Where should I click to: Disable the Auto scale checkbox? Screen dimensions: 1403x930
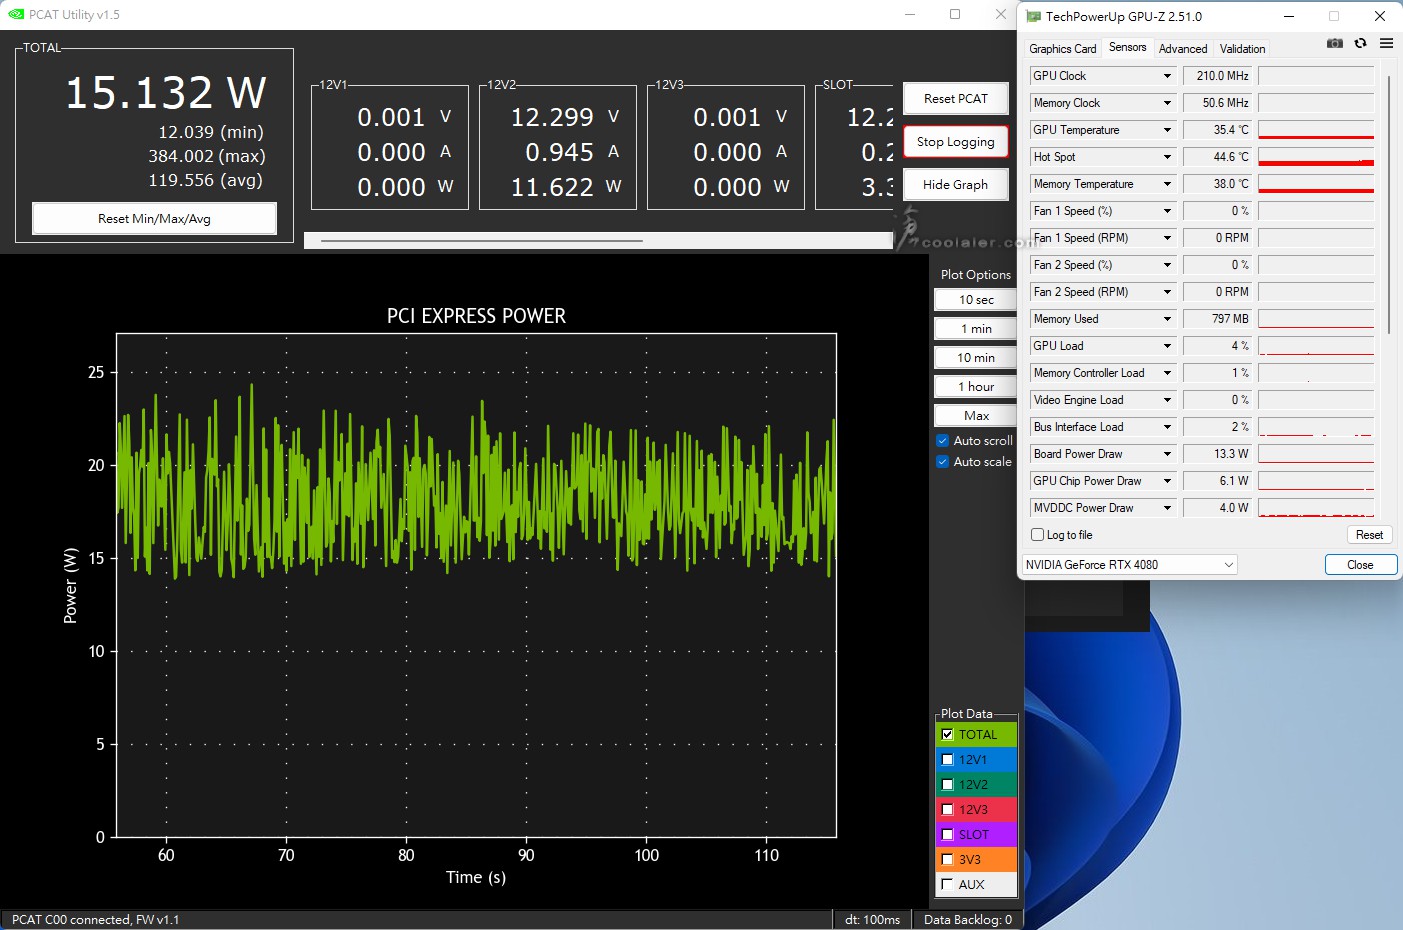point(942,461)
